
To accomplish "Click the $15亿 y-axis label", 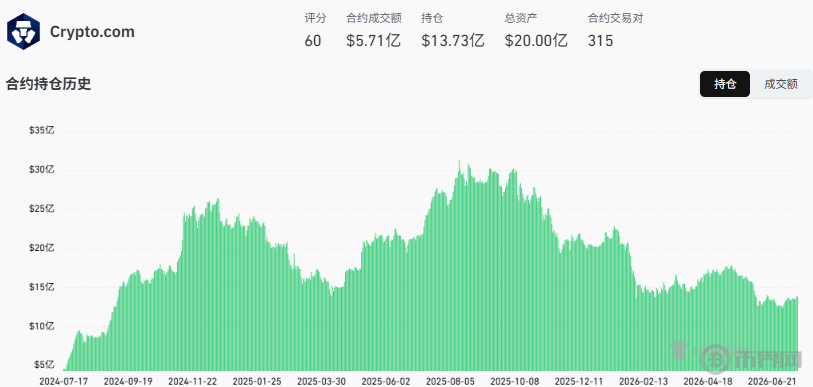I will pos(41,287).
